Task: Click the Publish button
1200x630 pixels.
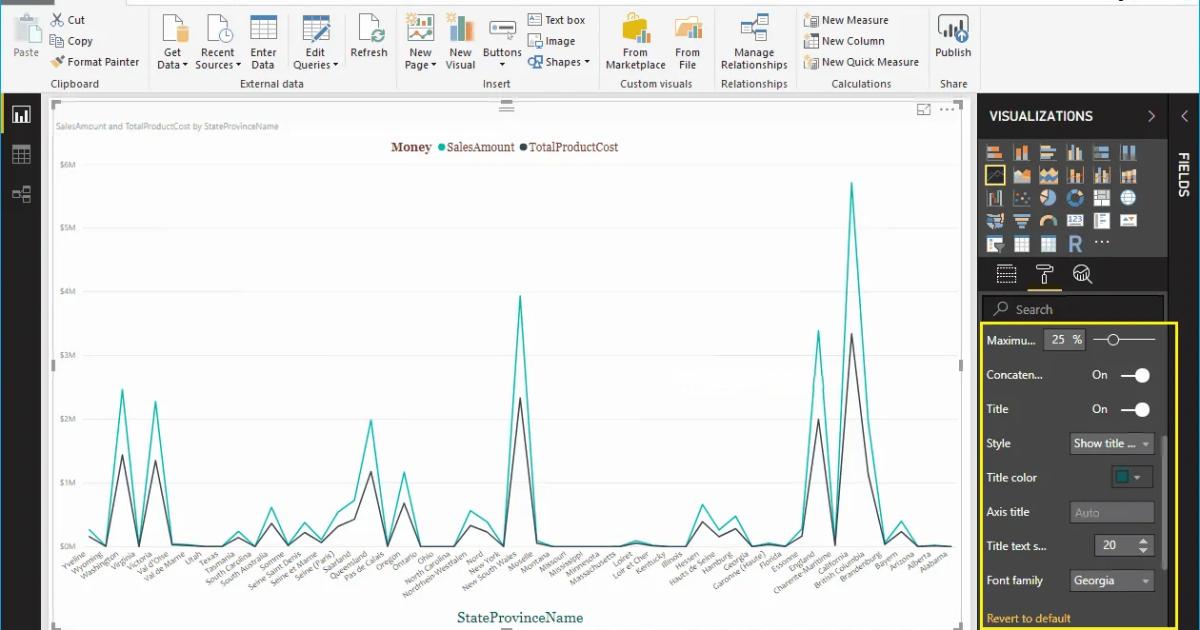Action: point(952,40)
